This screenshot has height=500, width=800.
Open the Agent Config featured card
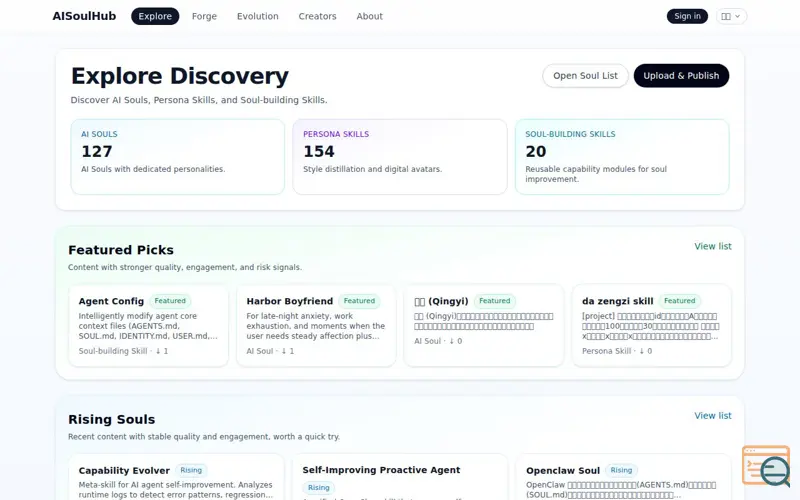148,326
